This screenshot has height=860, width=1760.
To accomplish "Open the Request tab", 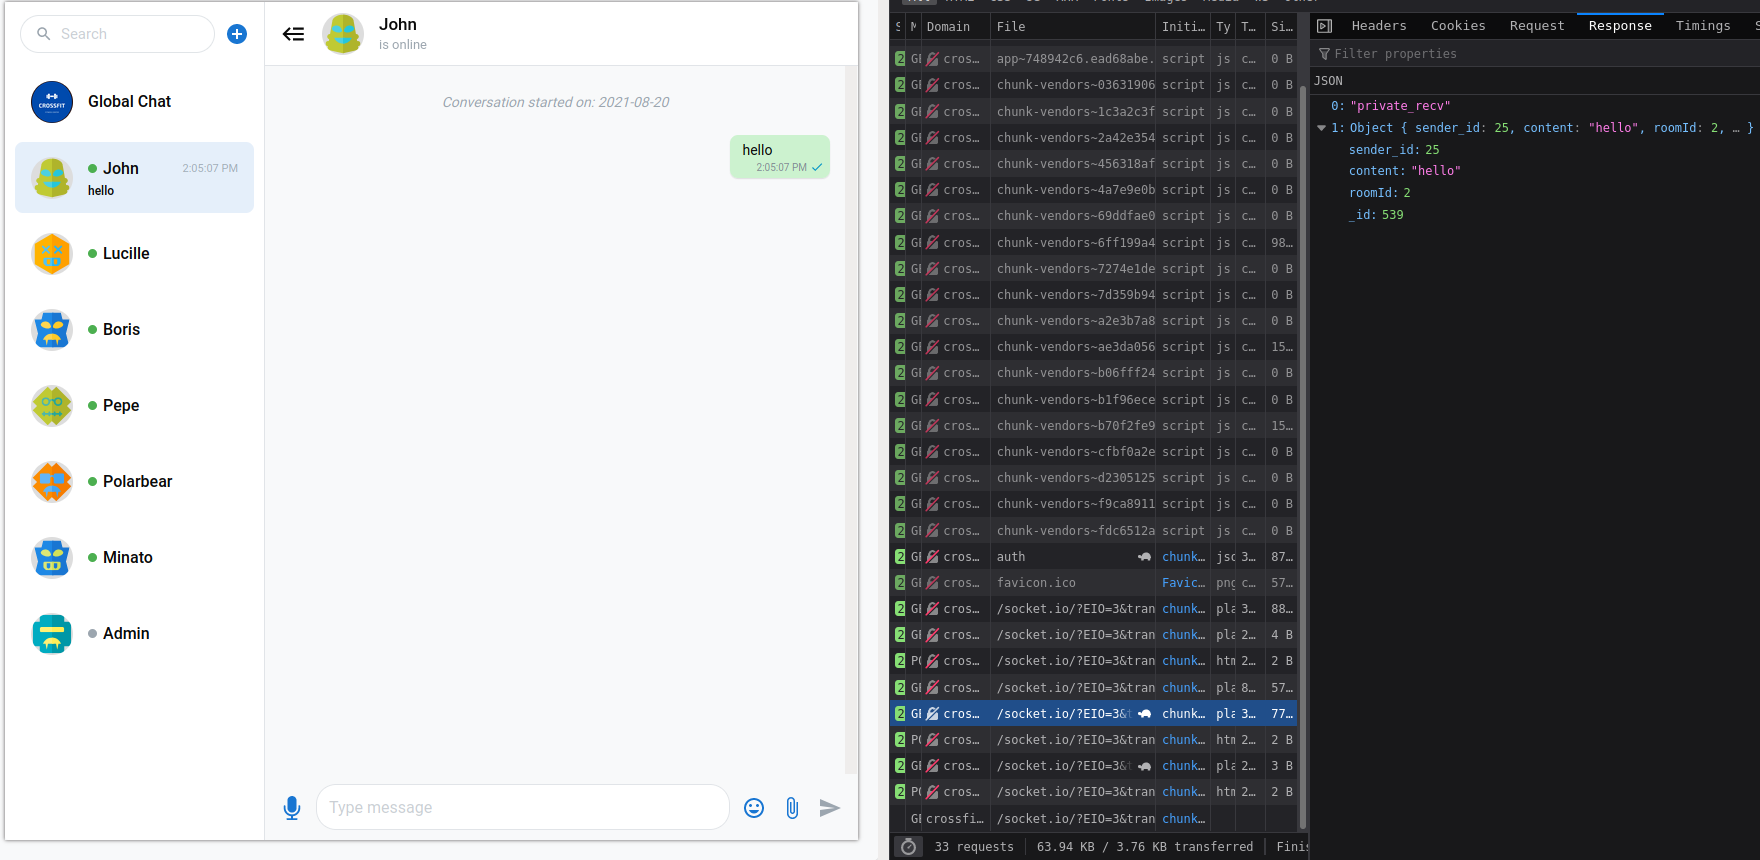I will 1536,26.
